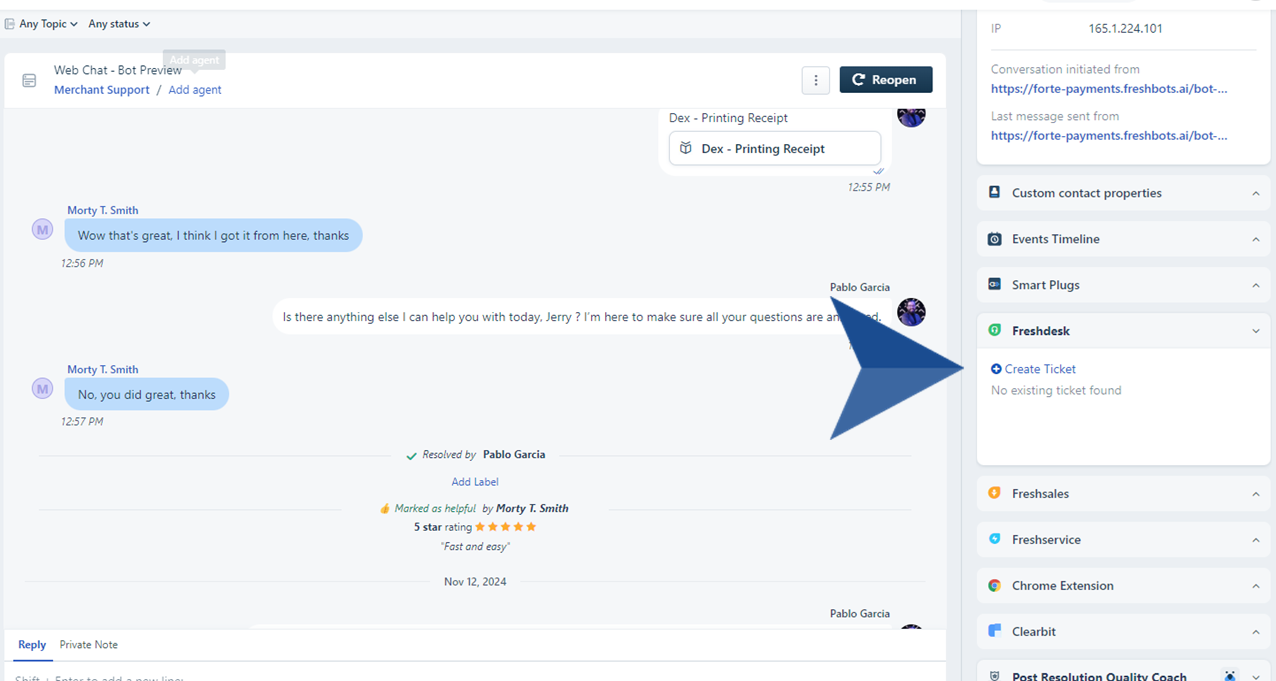This screenshot has height=681, width=1276.
Task: Click the Create Ticket plus icon
Action: [x=996, y=369]
